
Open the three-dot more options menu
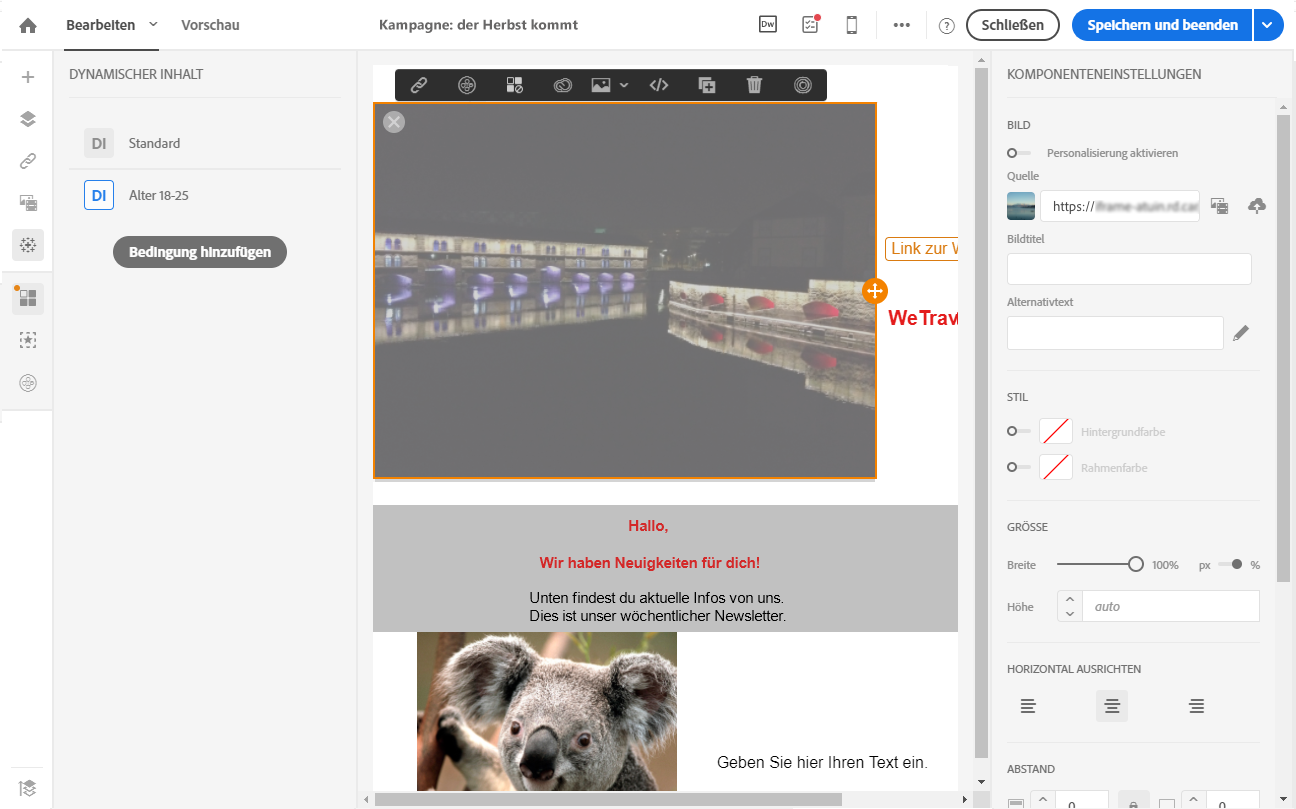point(902,25)
